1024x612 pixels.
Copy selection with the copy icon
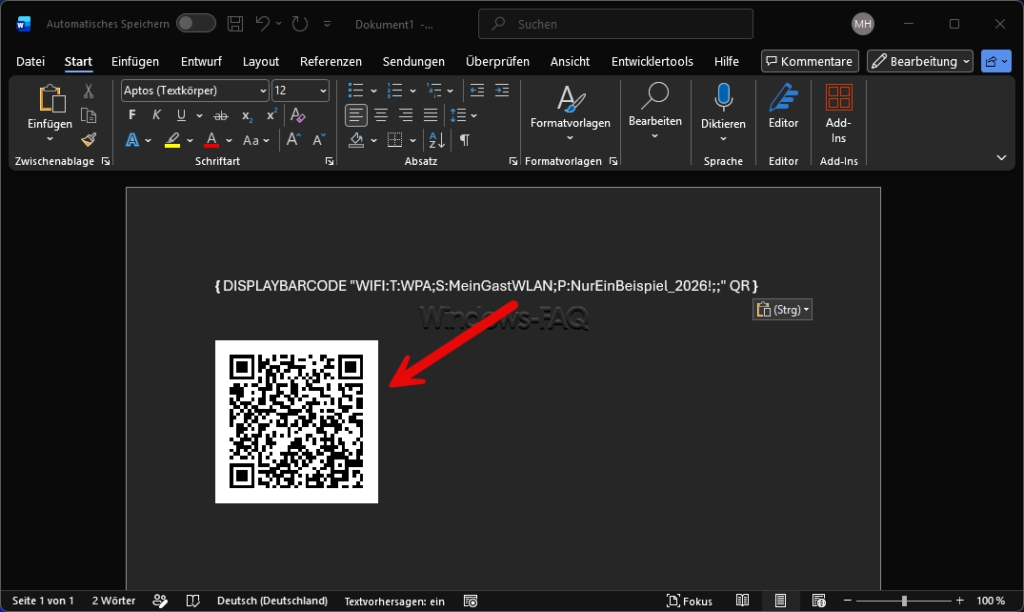point(88,116)
